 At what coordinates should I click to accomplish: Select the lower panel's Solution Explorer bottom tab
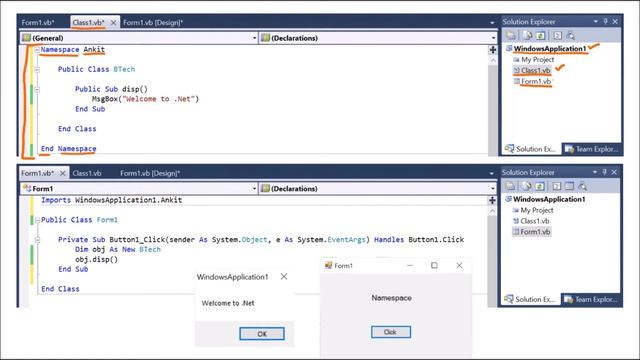coord(530,300)
